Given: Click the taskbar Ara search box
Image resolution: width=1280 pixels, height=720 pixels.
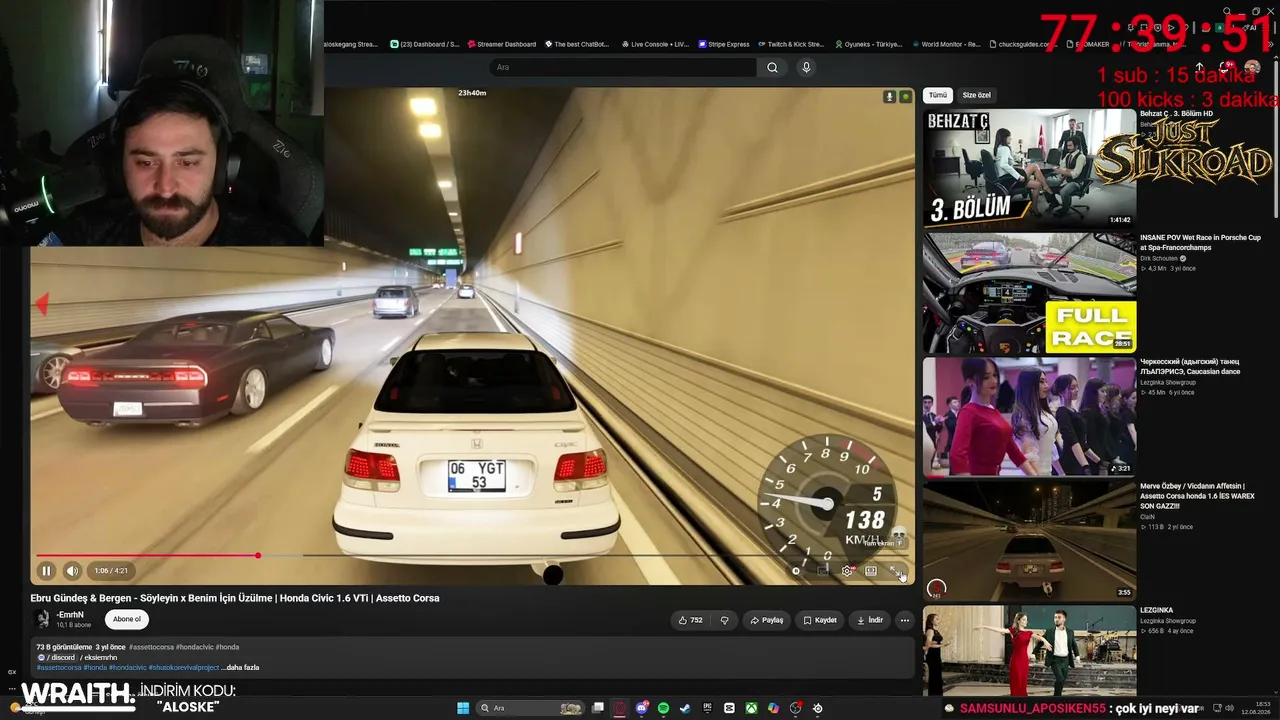Looking at the screenshot, I should point(530,708).
